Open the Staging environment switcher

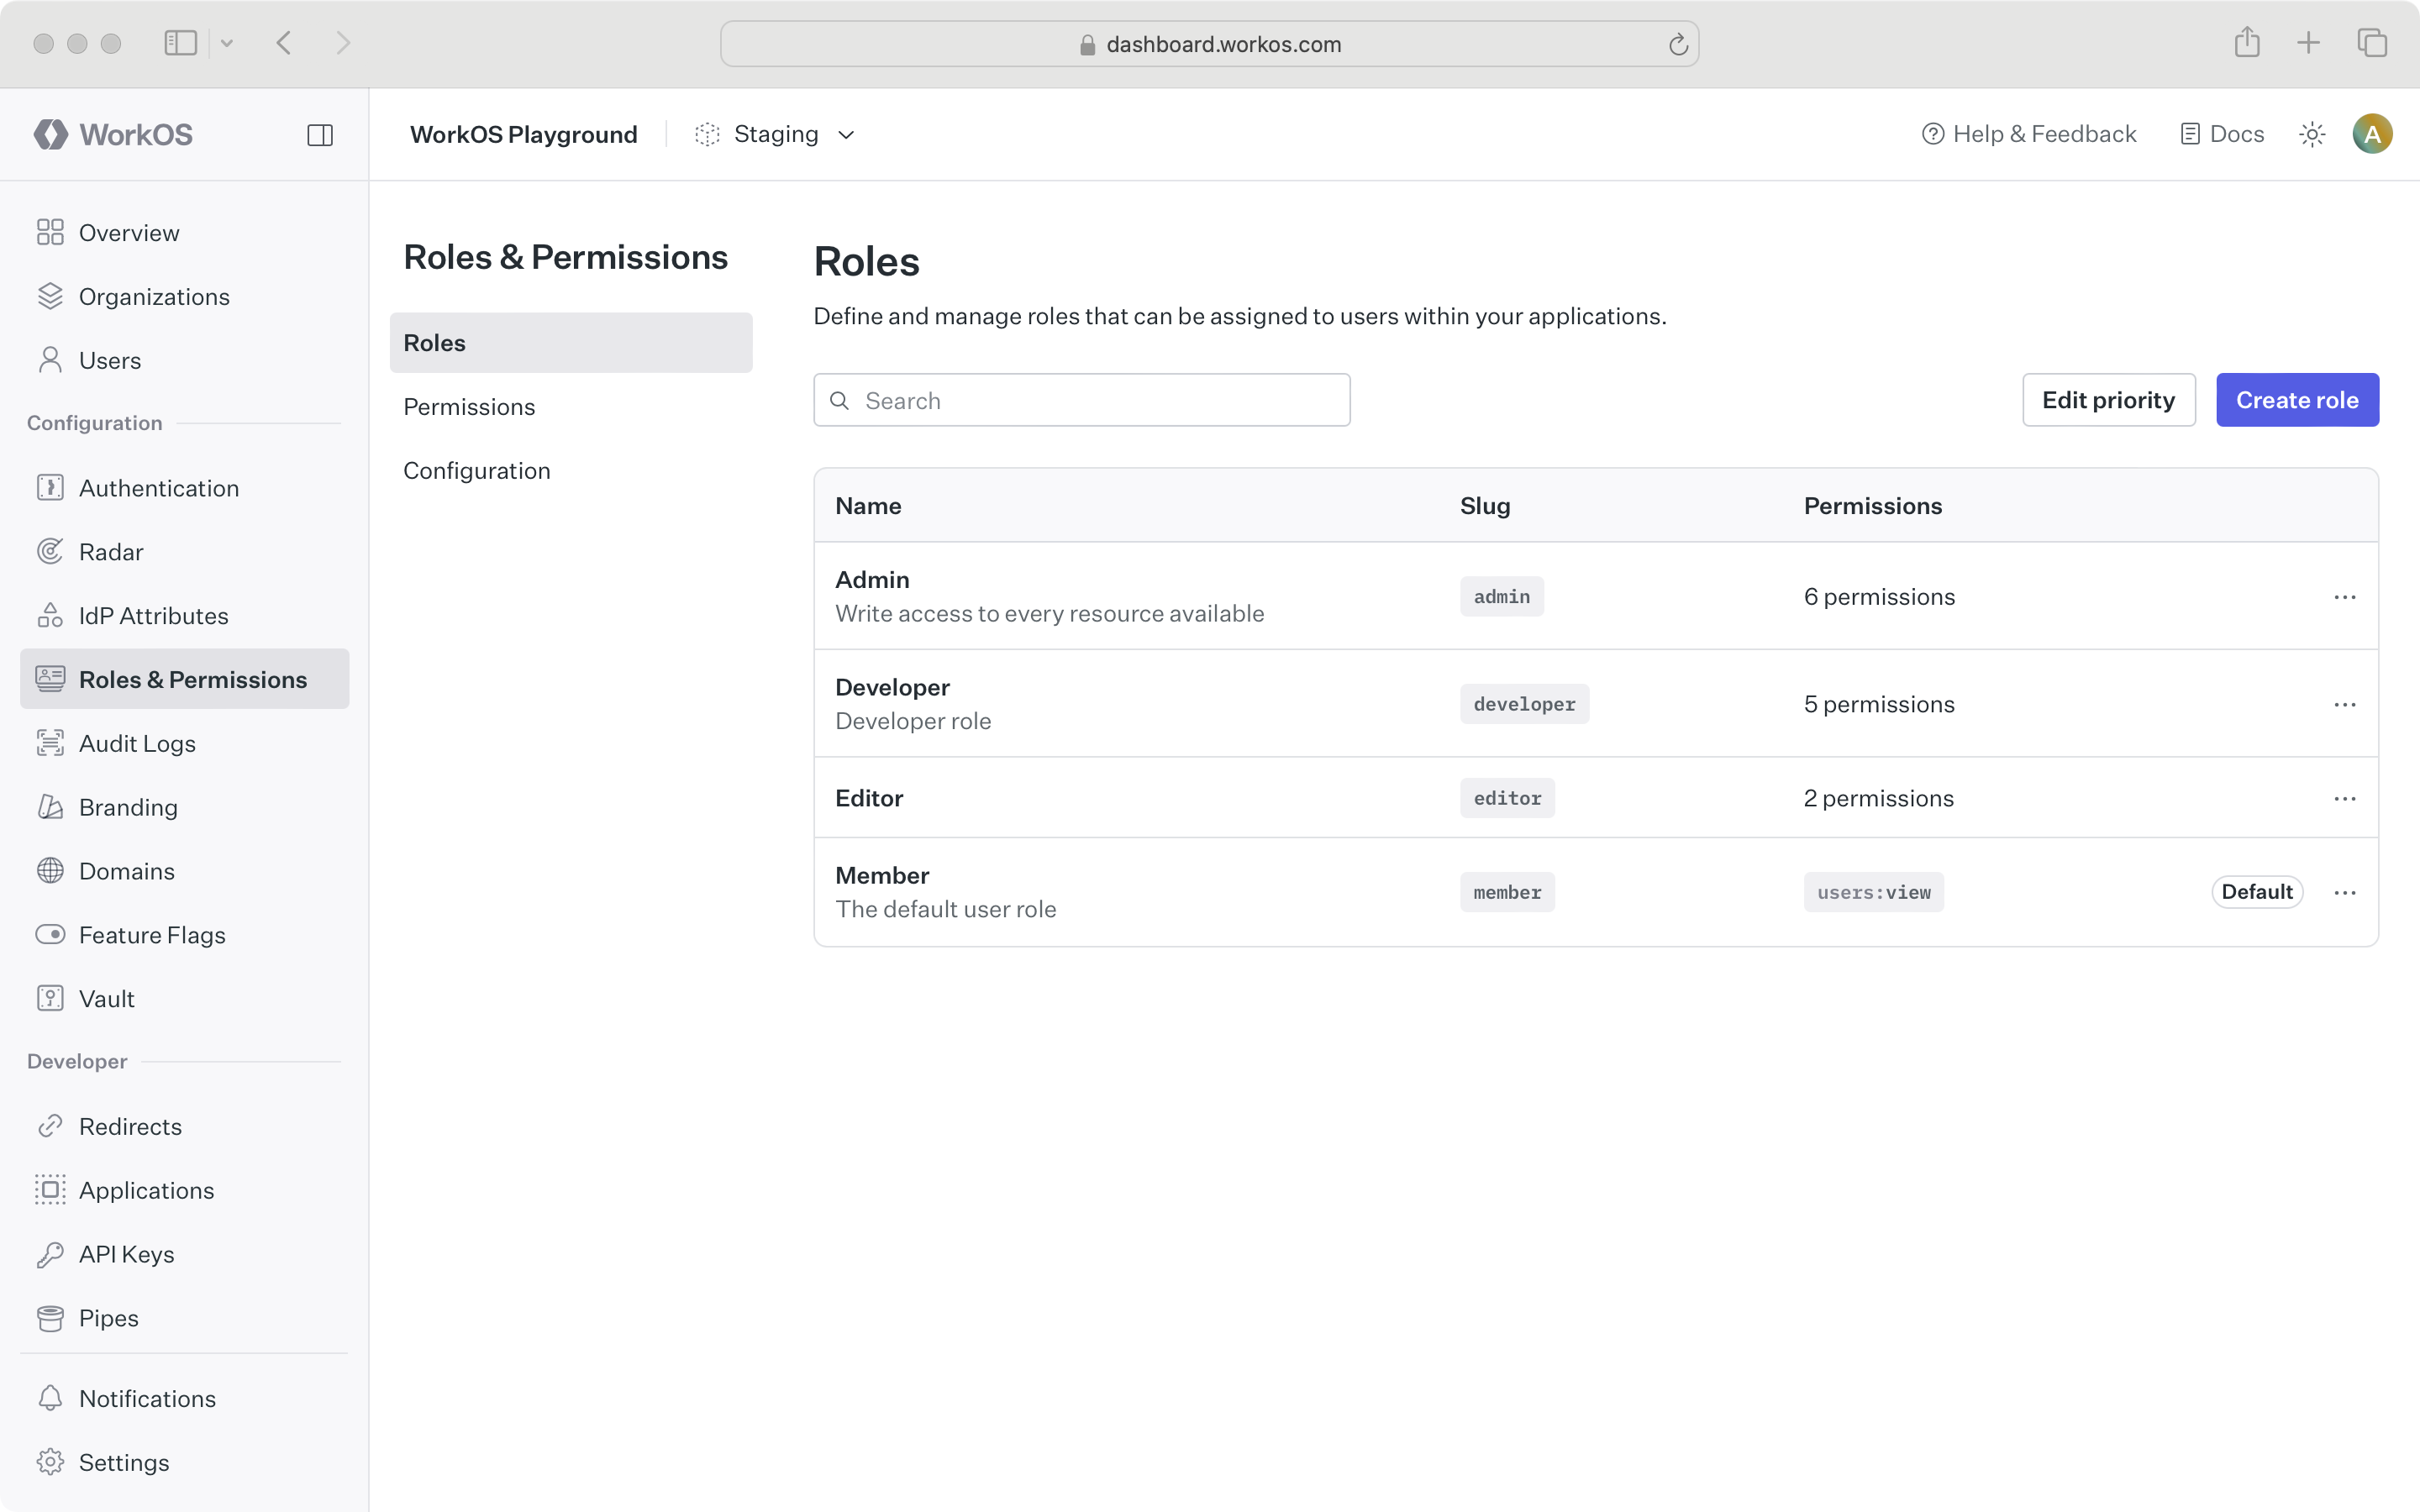pos(775,133)
